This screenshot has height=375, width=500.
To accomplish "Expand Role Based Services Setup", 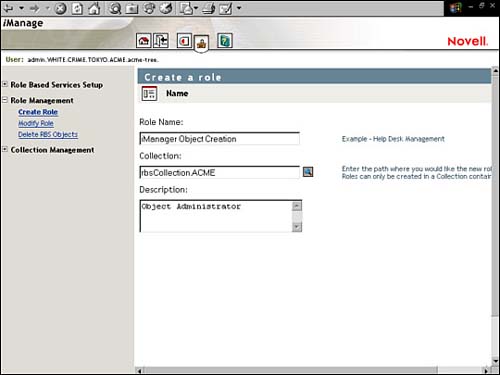I will click(5, 84).
